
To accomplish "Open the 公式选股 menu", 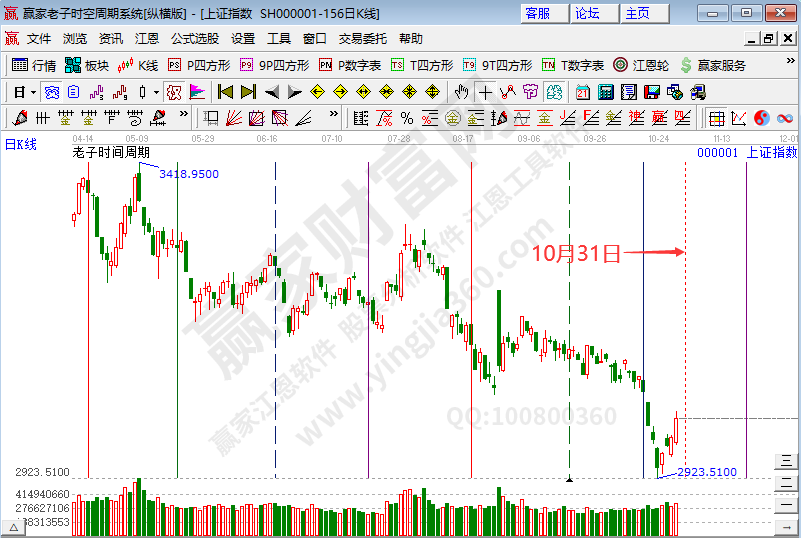I will tap(194, 39).
